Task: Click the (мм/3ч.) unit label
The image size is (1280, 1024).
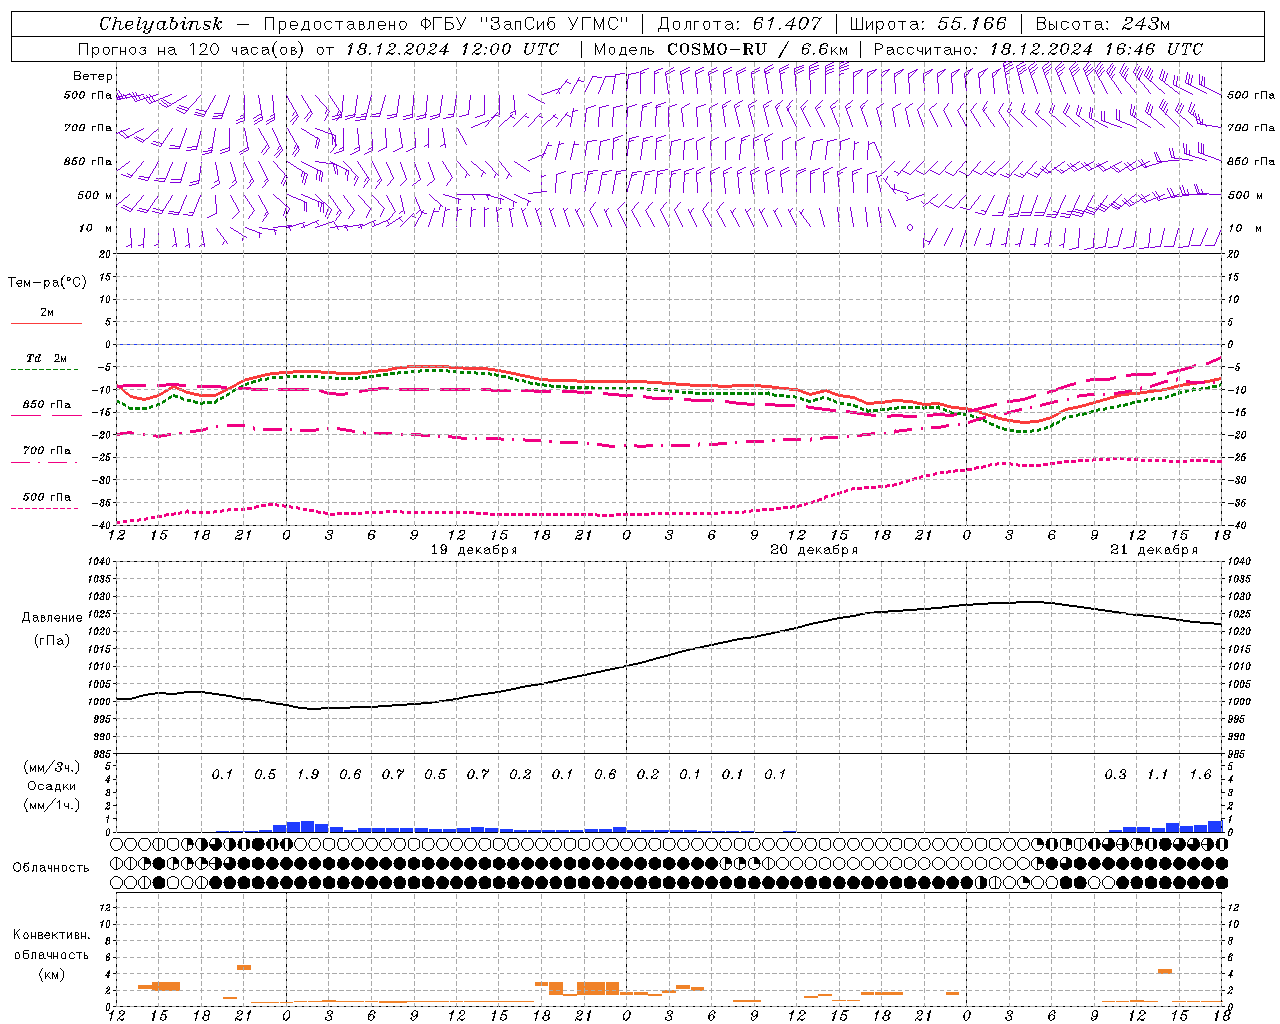Action: [x=51, y=768]
